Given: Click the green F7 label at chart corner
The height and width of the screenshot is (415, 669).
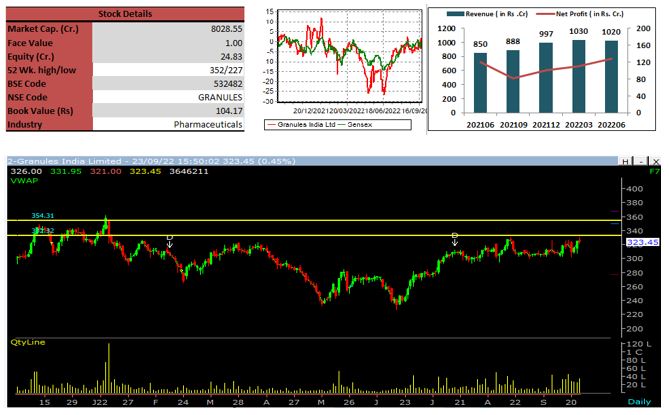Looking at the screenshot, I should pyautogui.click(x=654, y=171).
